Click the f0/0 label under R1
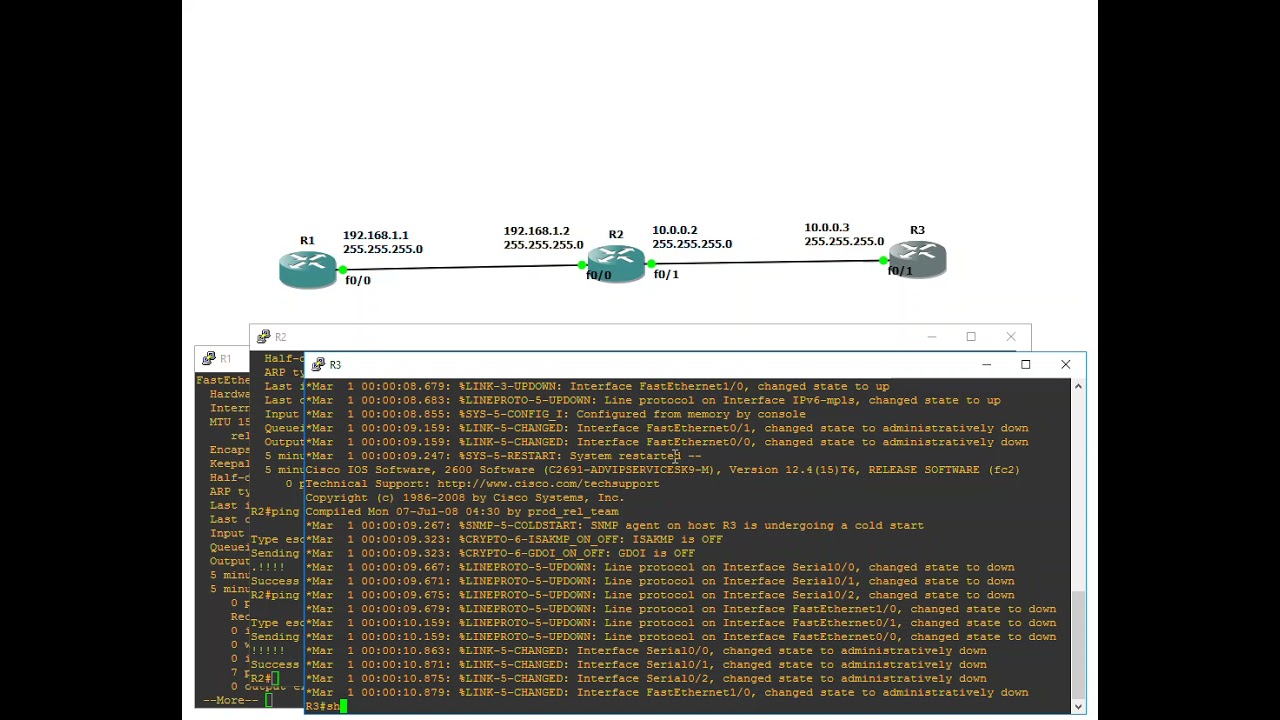The height and width of the screenshot is (720, 1280). coord(358,281)
